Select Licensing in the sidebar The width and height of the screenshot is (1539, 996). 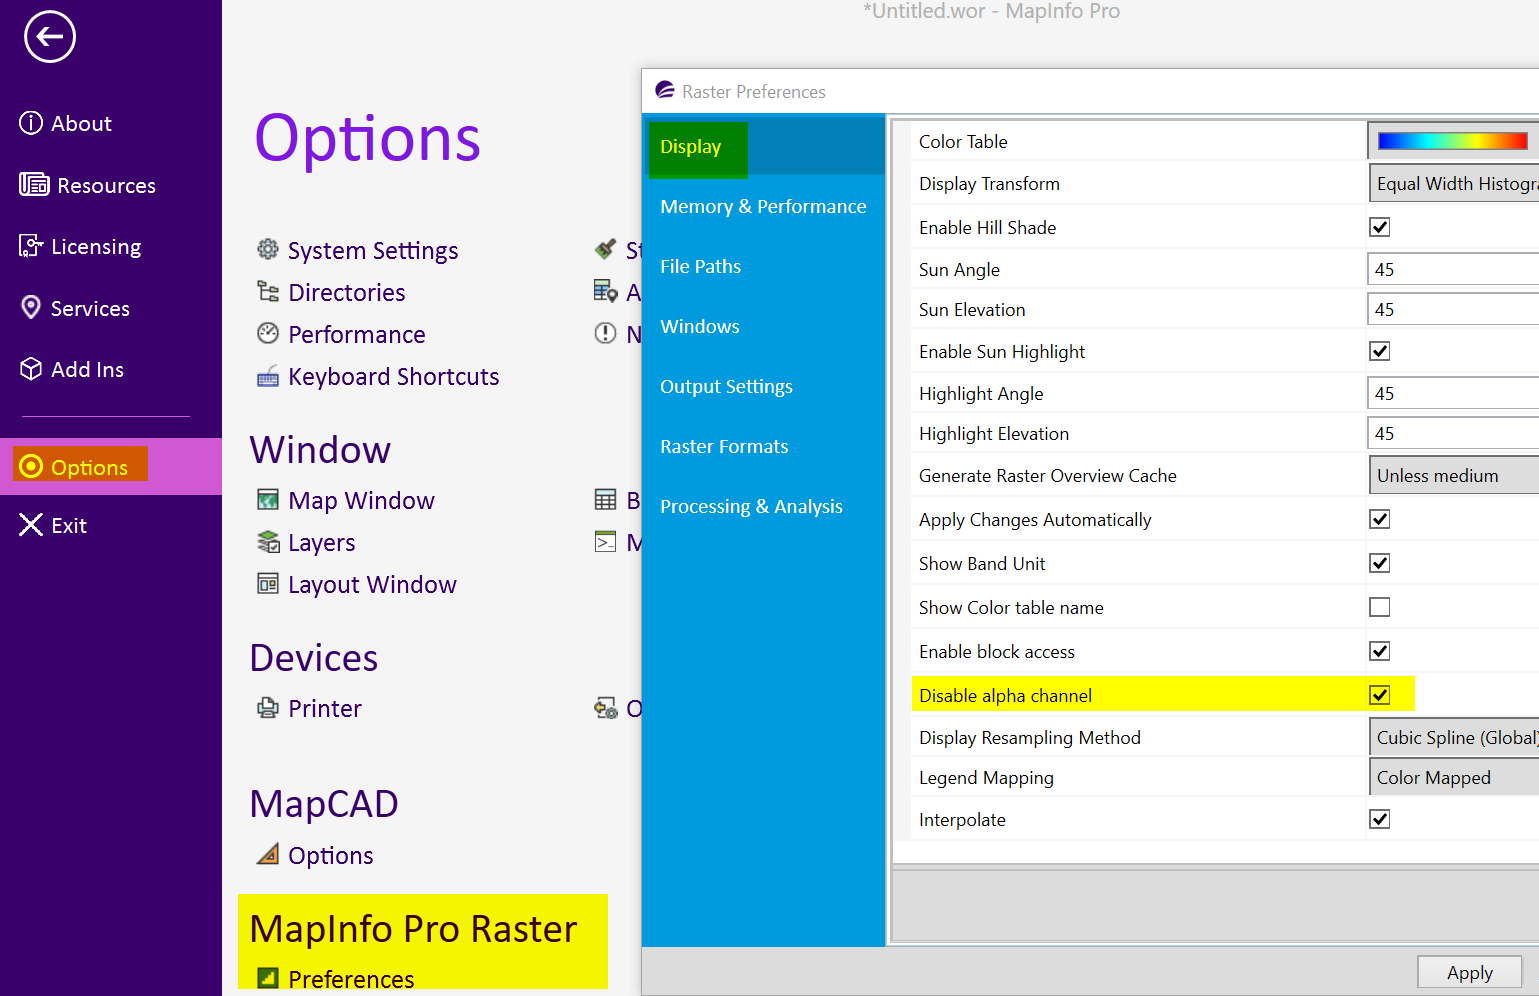click(x=95, y=246)
